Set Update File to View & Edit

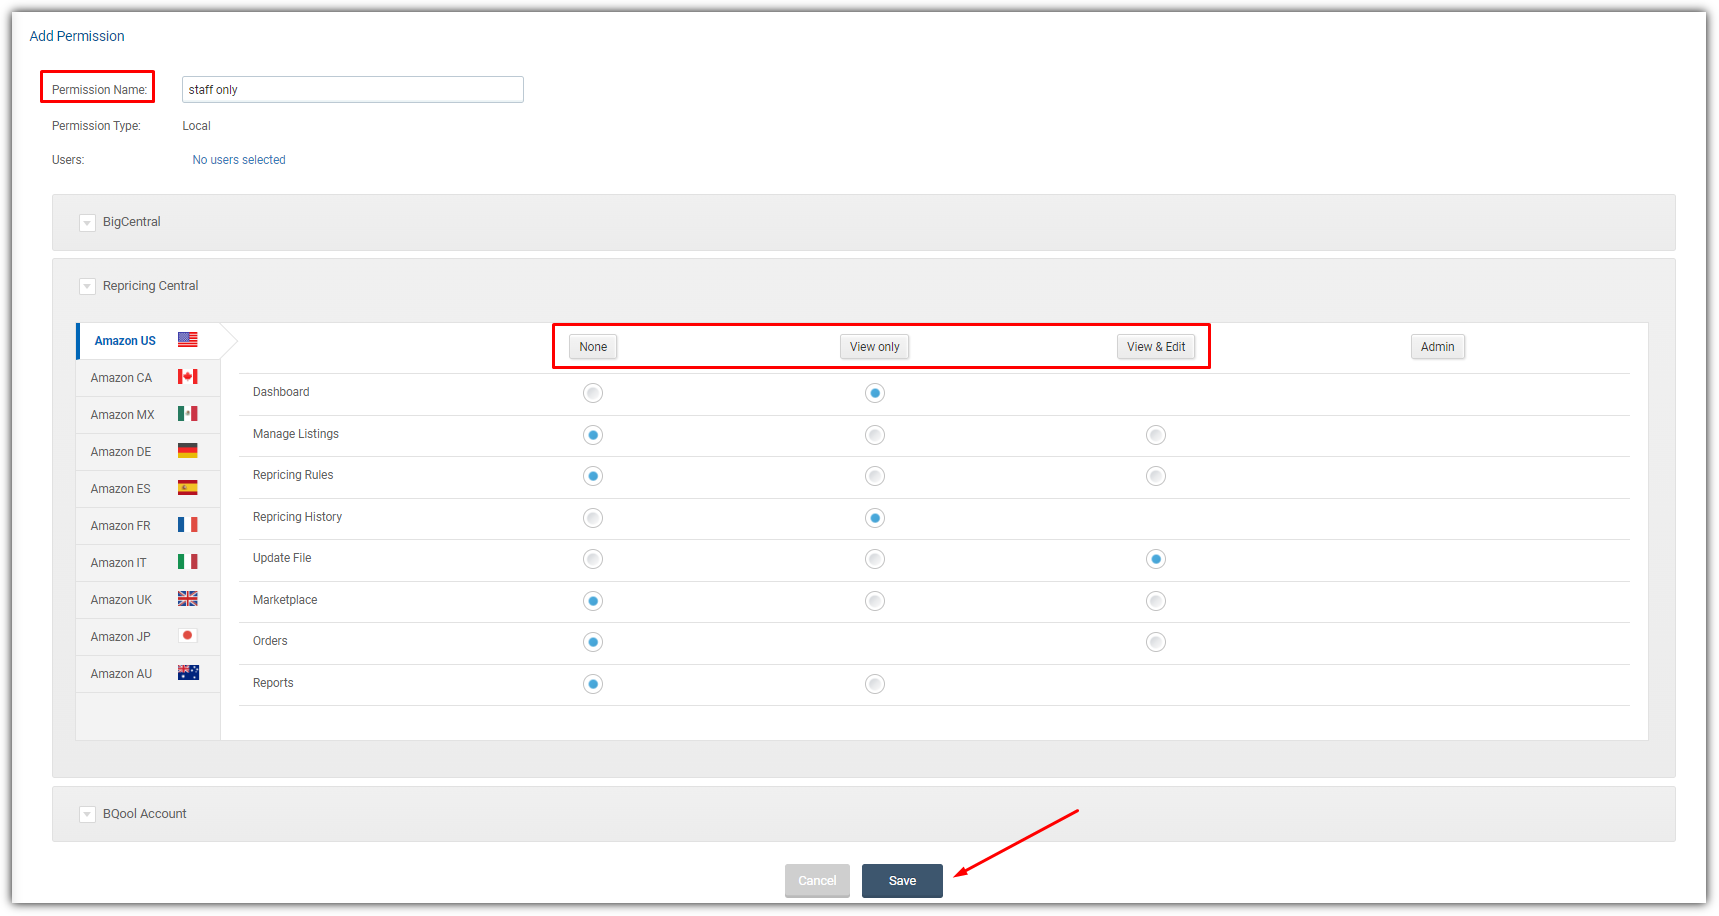coord(1156,559)
